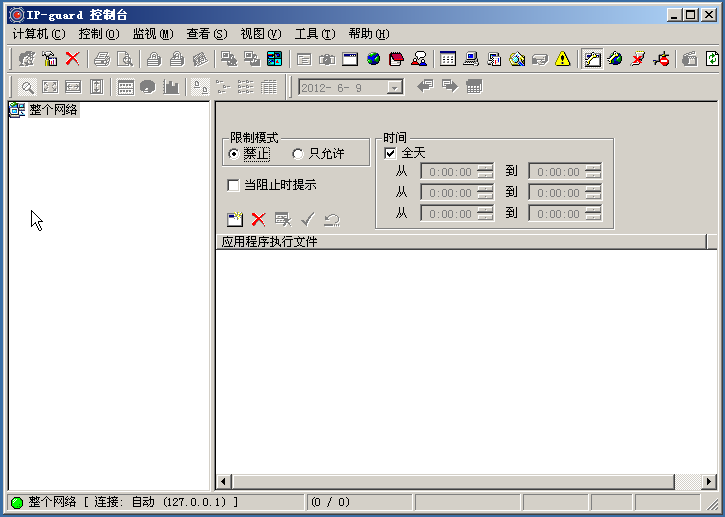Click the yellow warning triangle toolbar icon
Viewport: 725px width, 517px height.
tap(563, 59)
